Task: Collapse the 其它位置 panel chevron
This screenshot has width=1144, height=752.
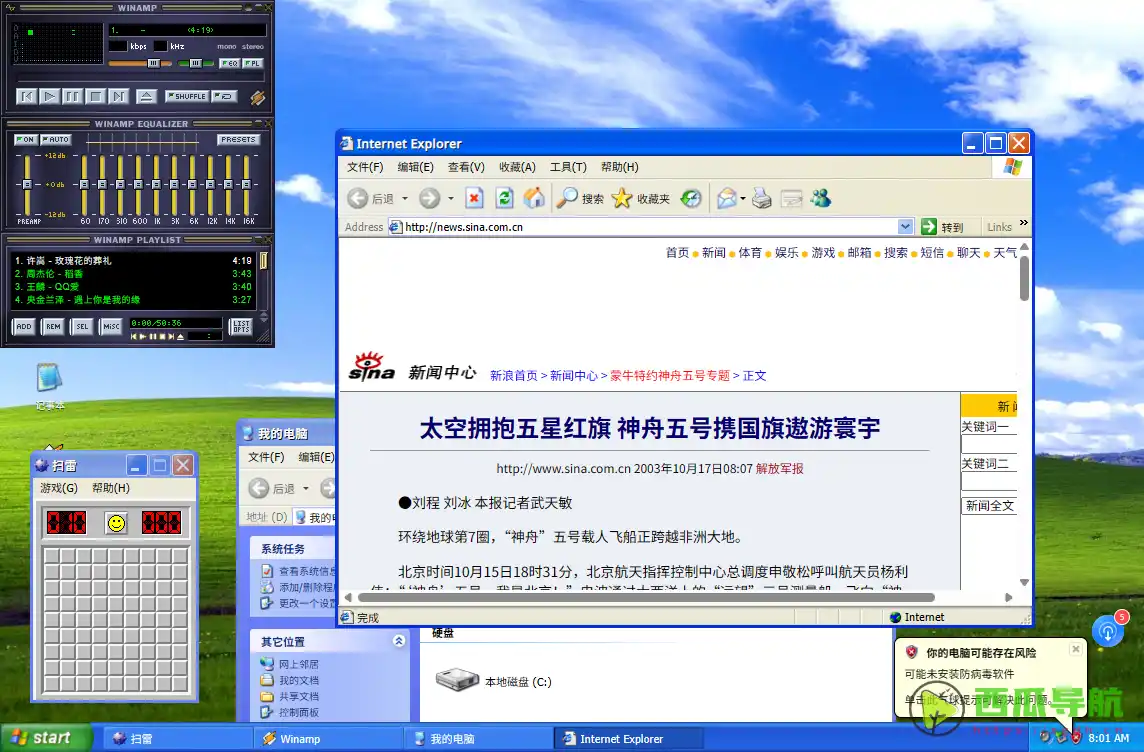Action: coord(399,640)
